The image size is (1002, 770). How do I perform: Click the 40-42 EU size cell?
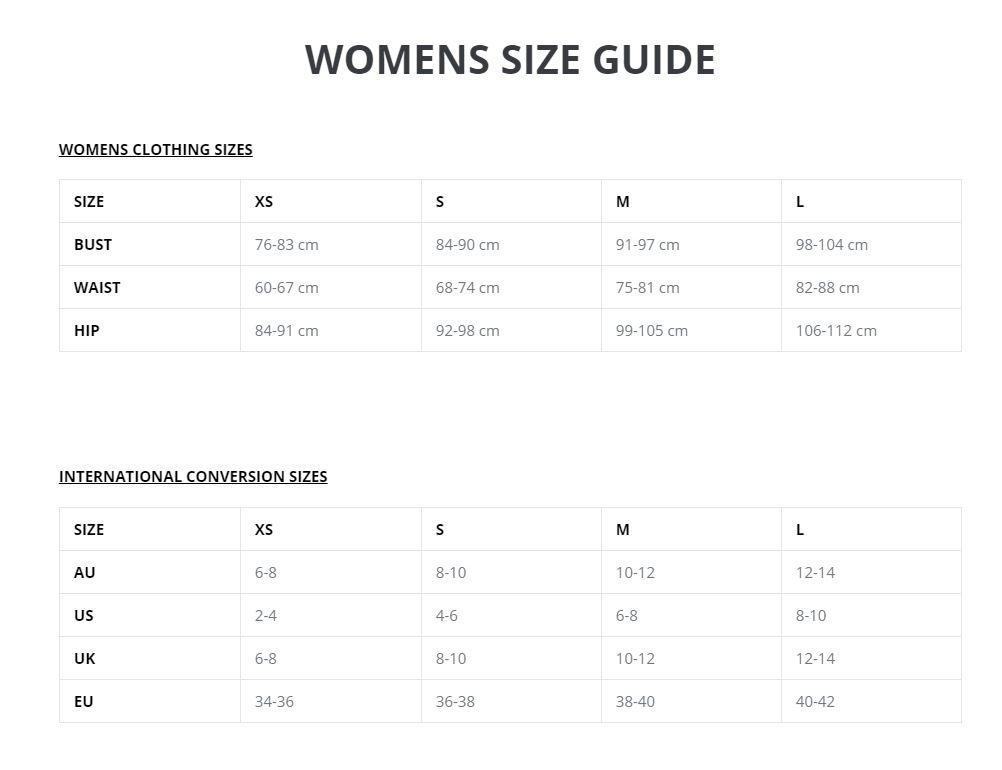click(815, 701)
